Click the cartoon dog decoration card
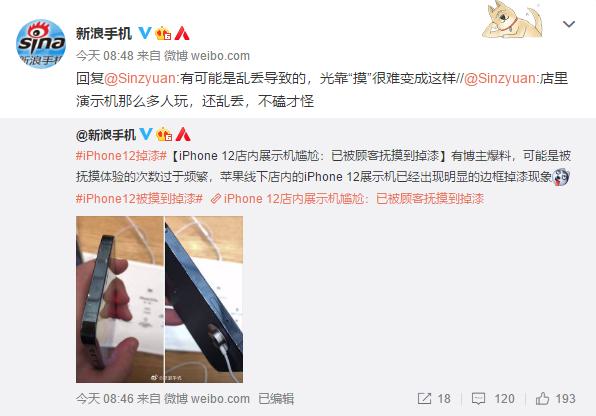Viewport: 596px width, 416px height. click(x=512, y=20)
